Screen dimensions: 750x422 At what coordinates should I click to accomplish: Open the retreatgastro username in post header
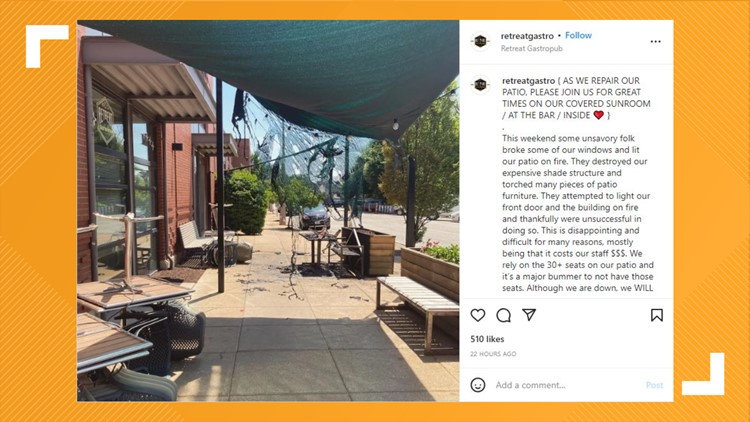(527, 36)
